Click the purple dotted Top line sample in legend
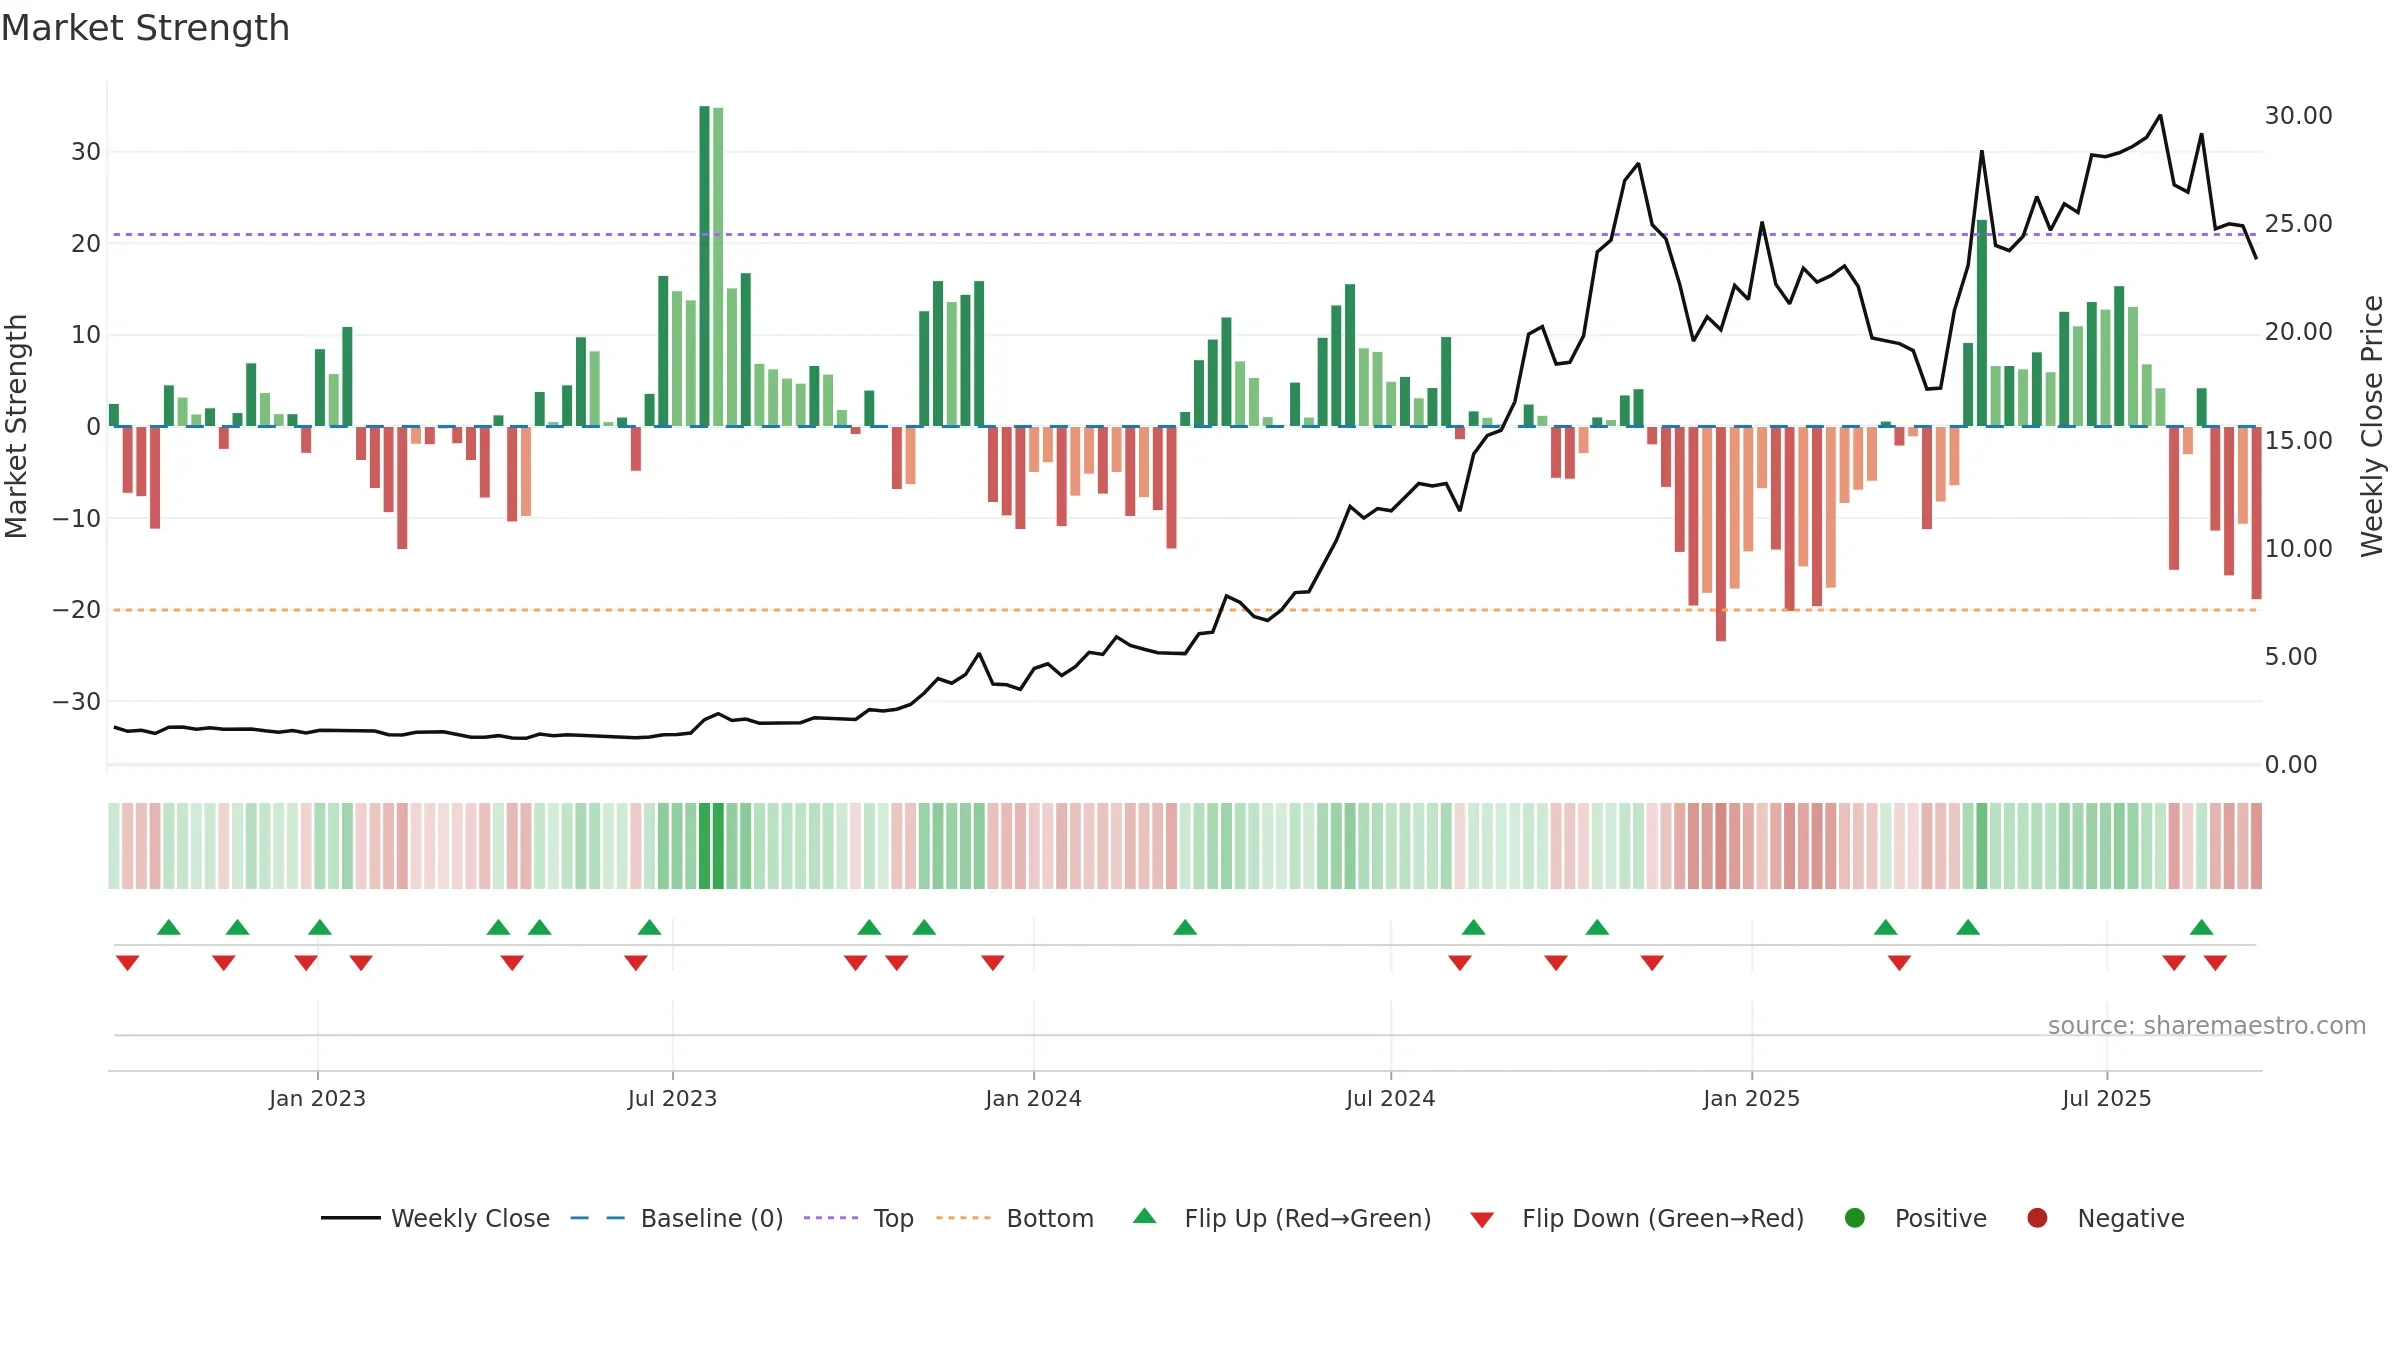The width and height of the screenshot is (2400, 1350). (x=831, y=1218)
